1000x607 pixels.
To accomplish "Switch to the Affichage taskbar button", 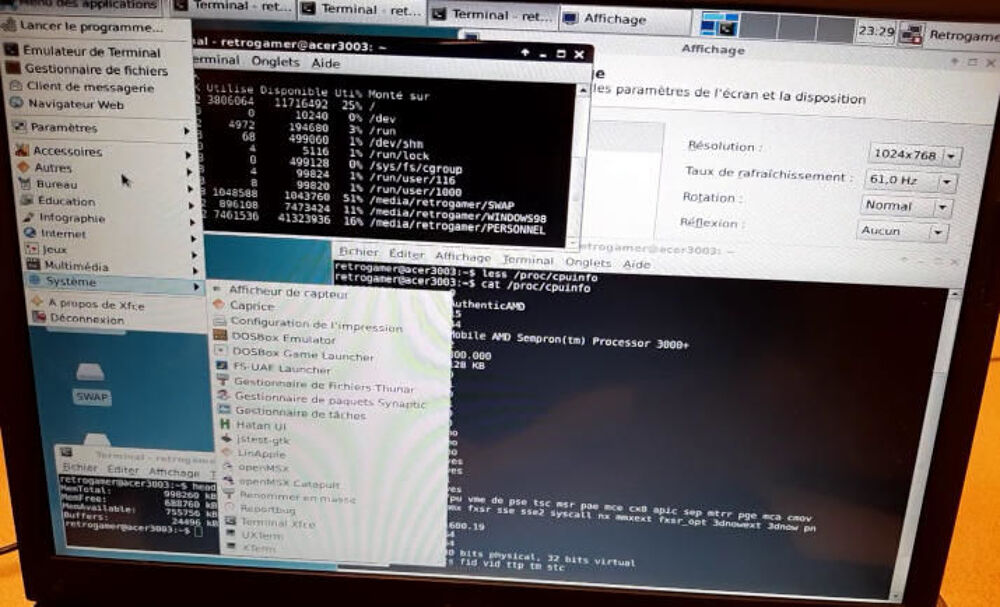I will (x=624, y=18).
